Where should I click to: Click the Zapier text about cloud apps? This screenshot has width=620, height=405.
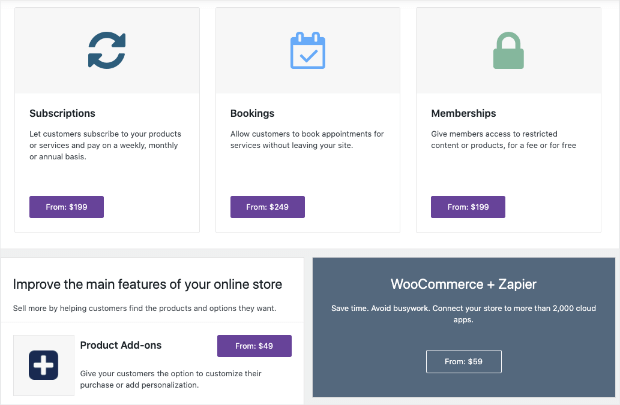point(463,314)
